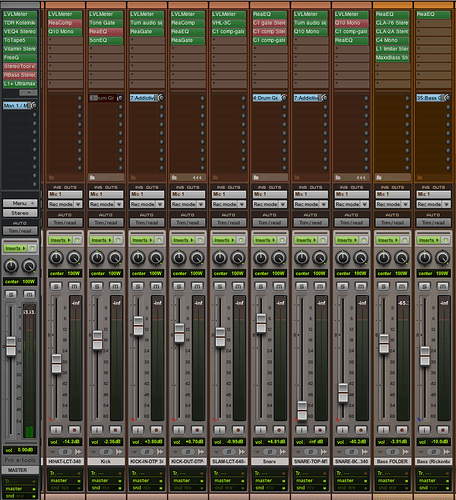This screenshot has height=500, width=456.
Task: Open Inserts button on Bass FOLDER strip
Action: [x=388, y=240]
